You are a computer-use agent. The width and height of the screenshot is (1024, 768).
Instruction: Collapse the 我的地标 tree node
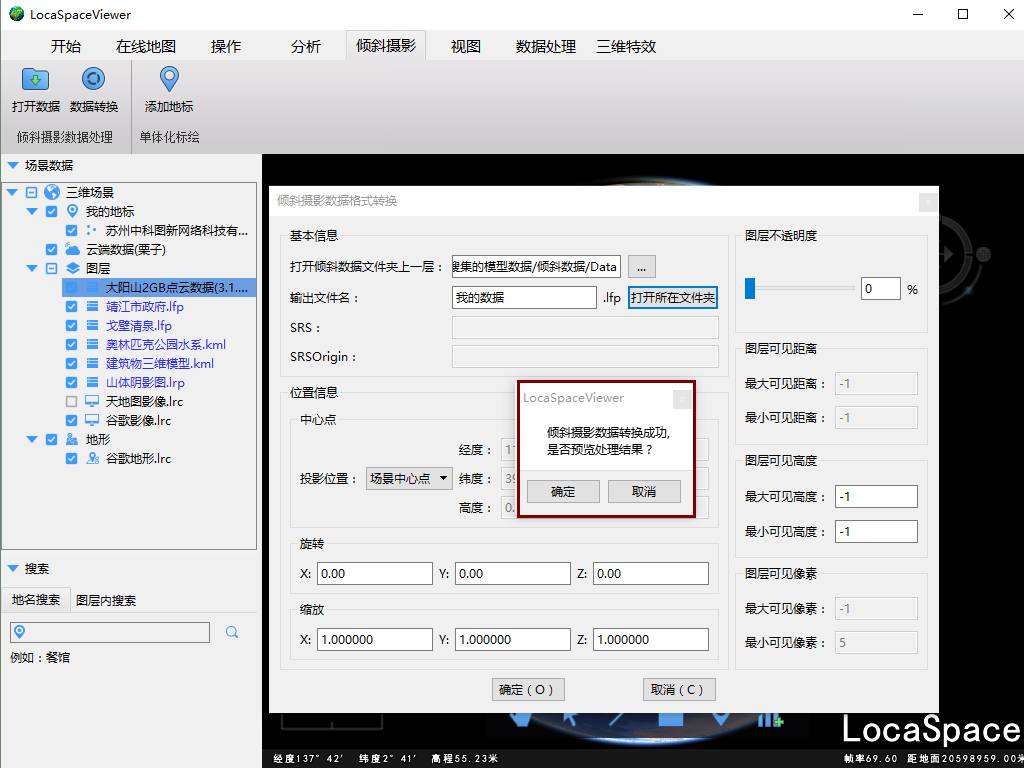pos(32,211)
